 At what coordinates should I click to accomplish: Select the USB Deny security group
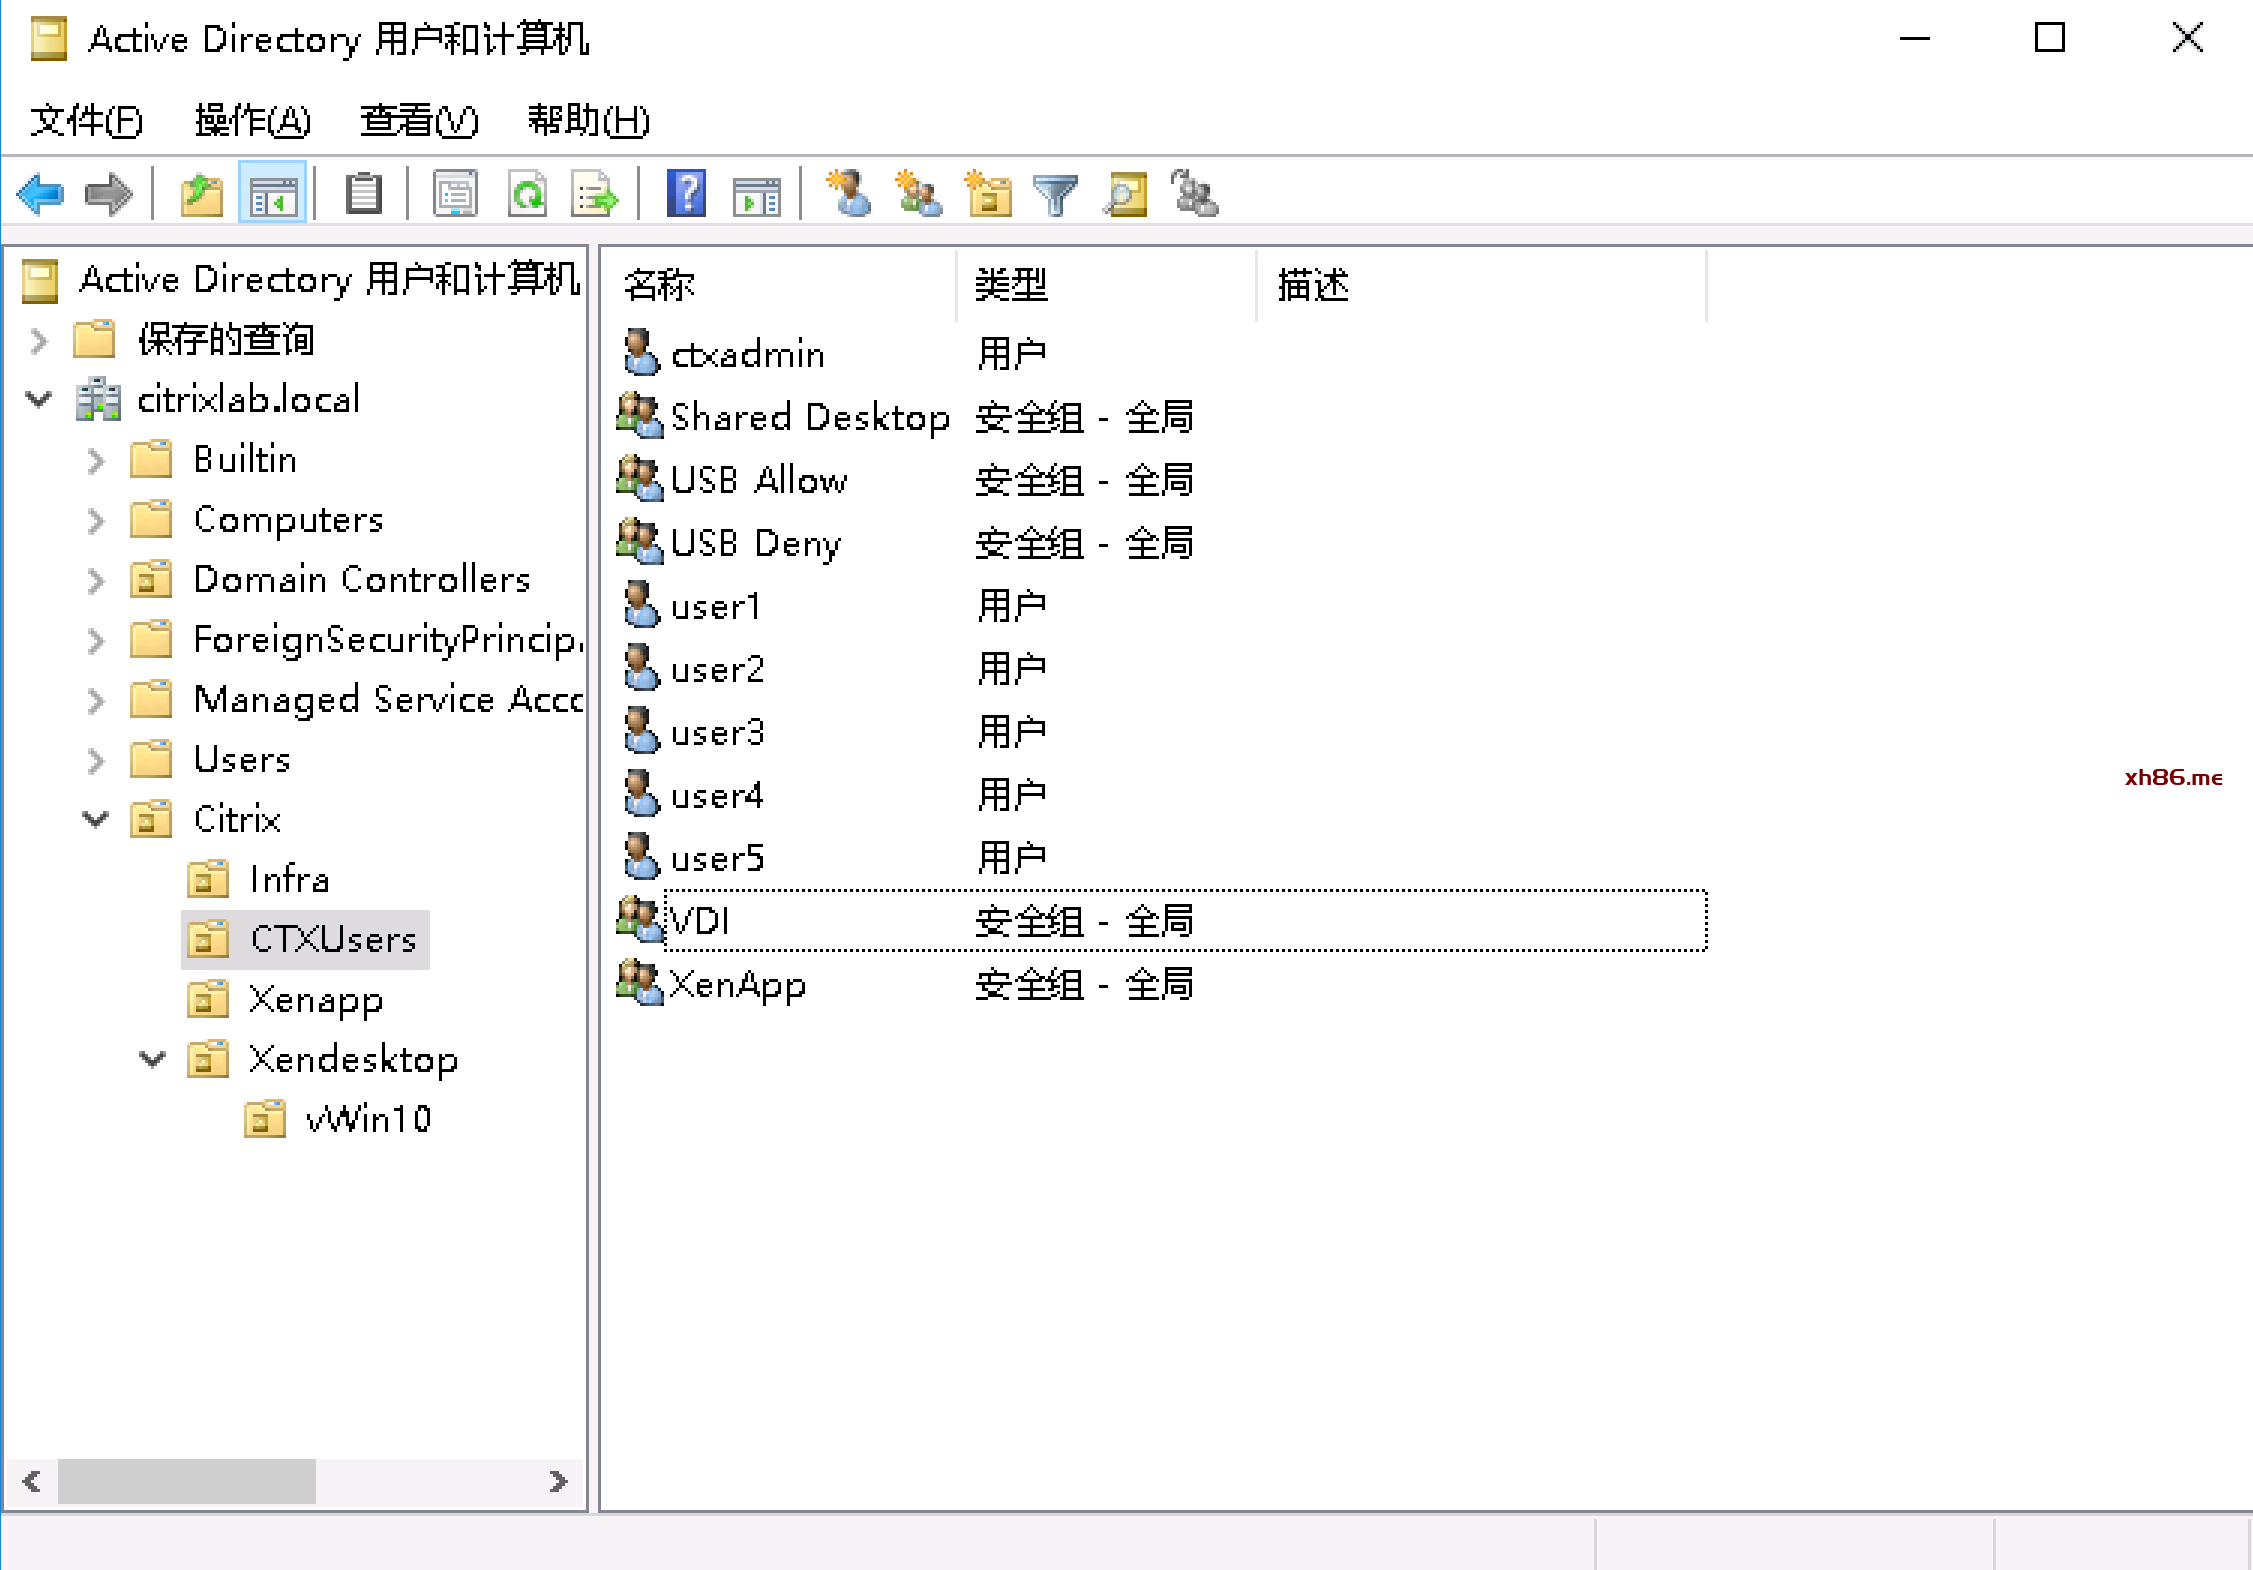click(x=755, y=543)
